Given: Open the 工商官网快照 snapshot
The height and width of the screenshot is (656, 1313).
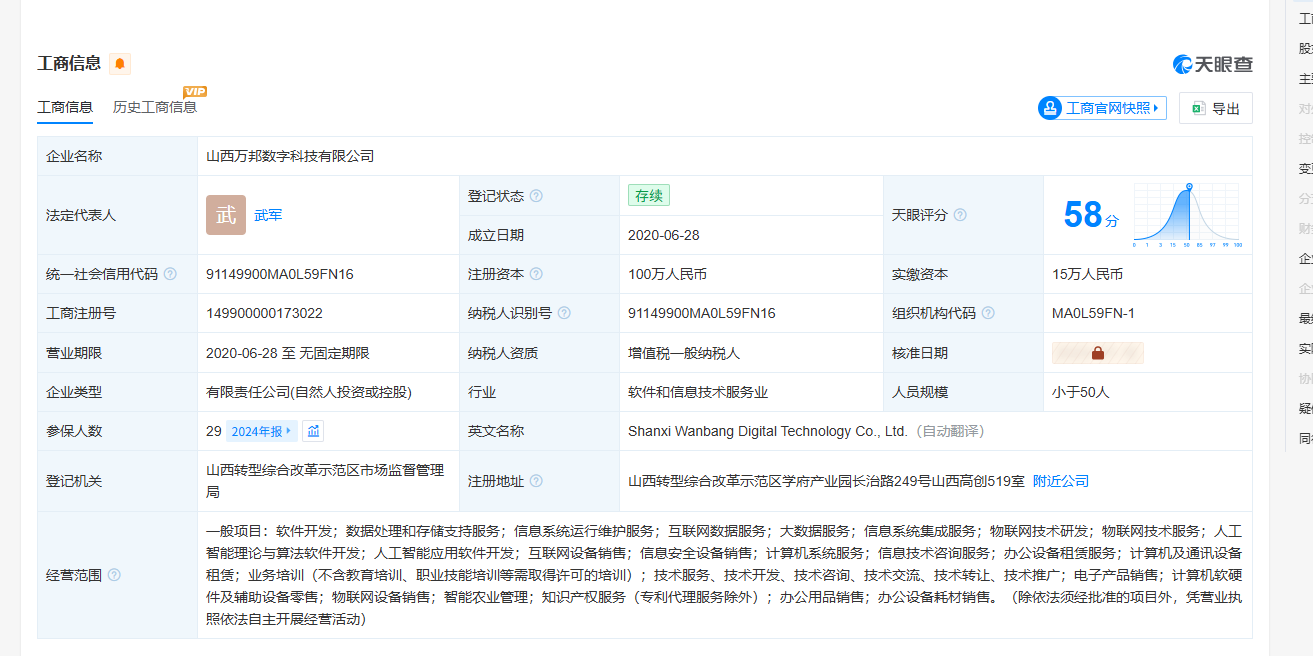Looking at the screenshot, I should (x=1102, y=108).
